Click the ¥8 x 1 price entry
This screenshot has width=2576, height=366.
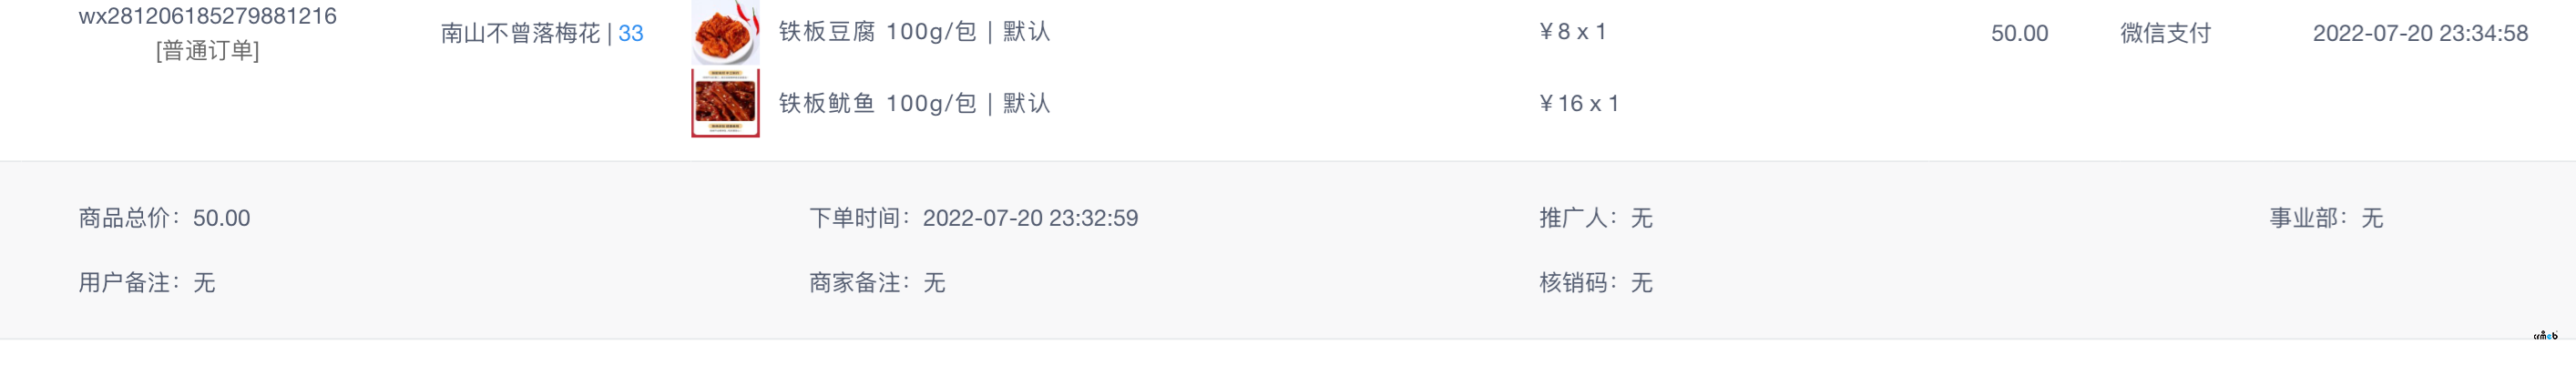[1572, 32]
